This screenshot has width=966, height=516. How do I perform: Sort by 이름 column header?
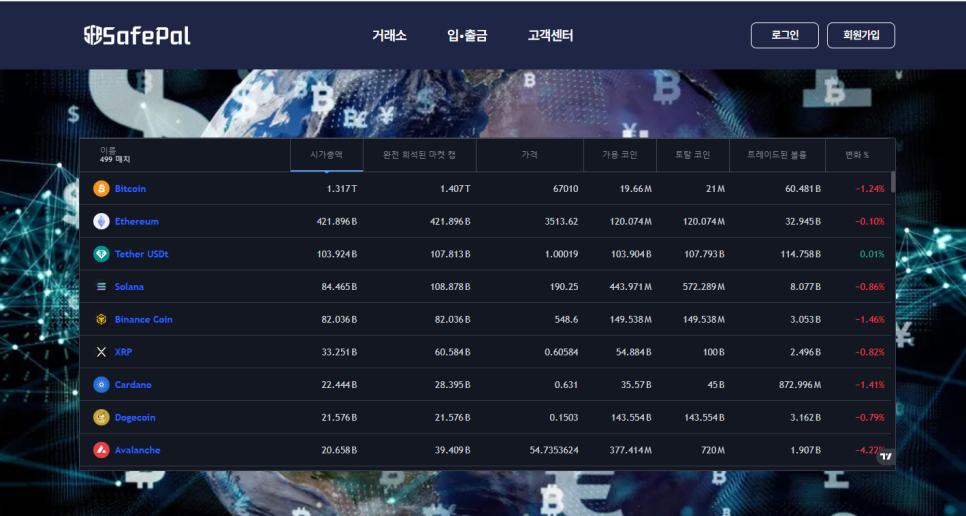pos(185,155)
